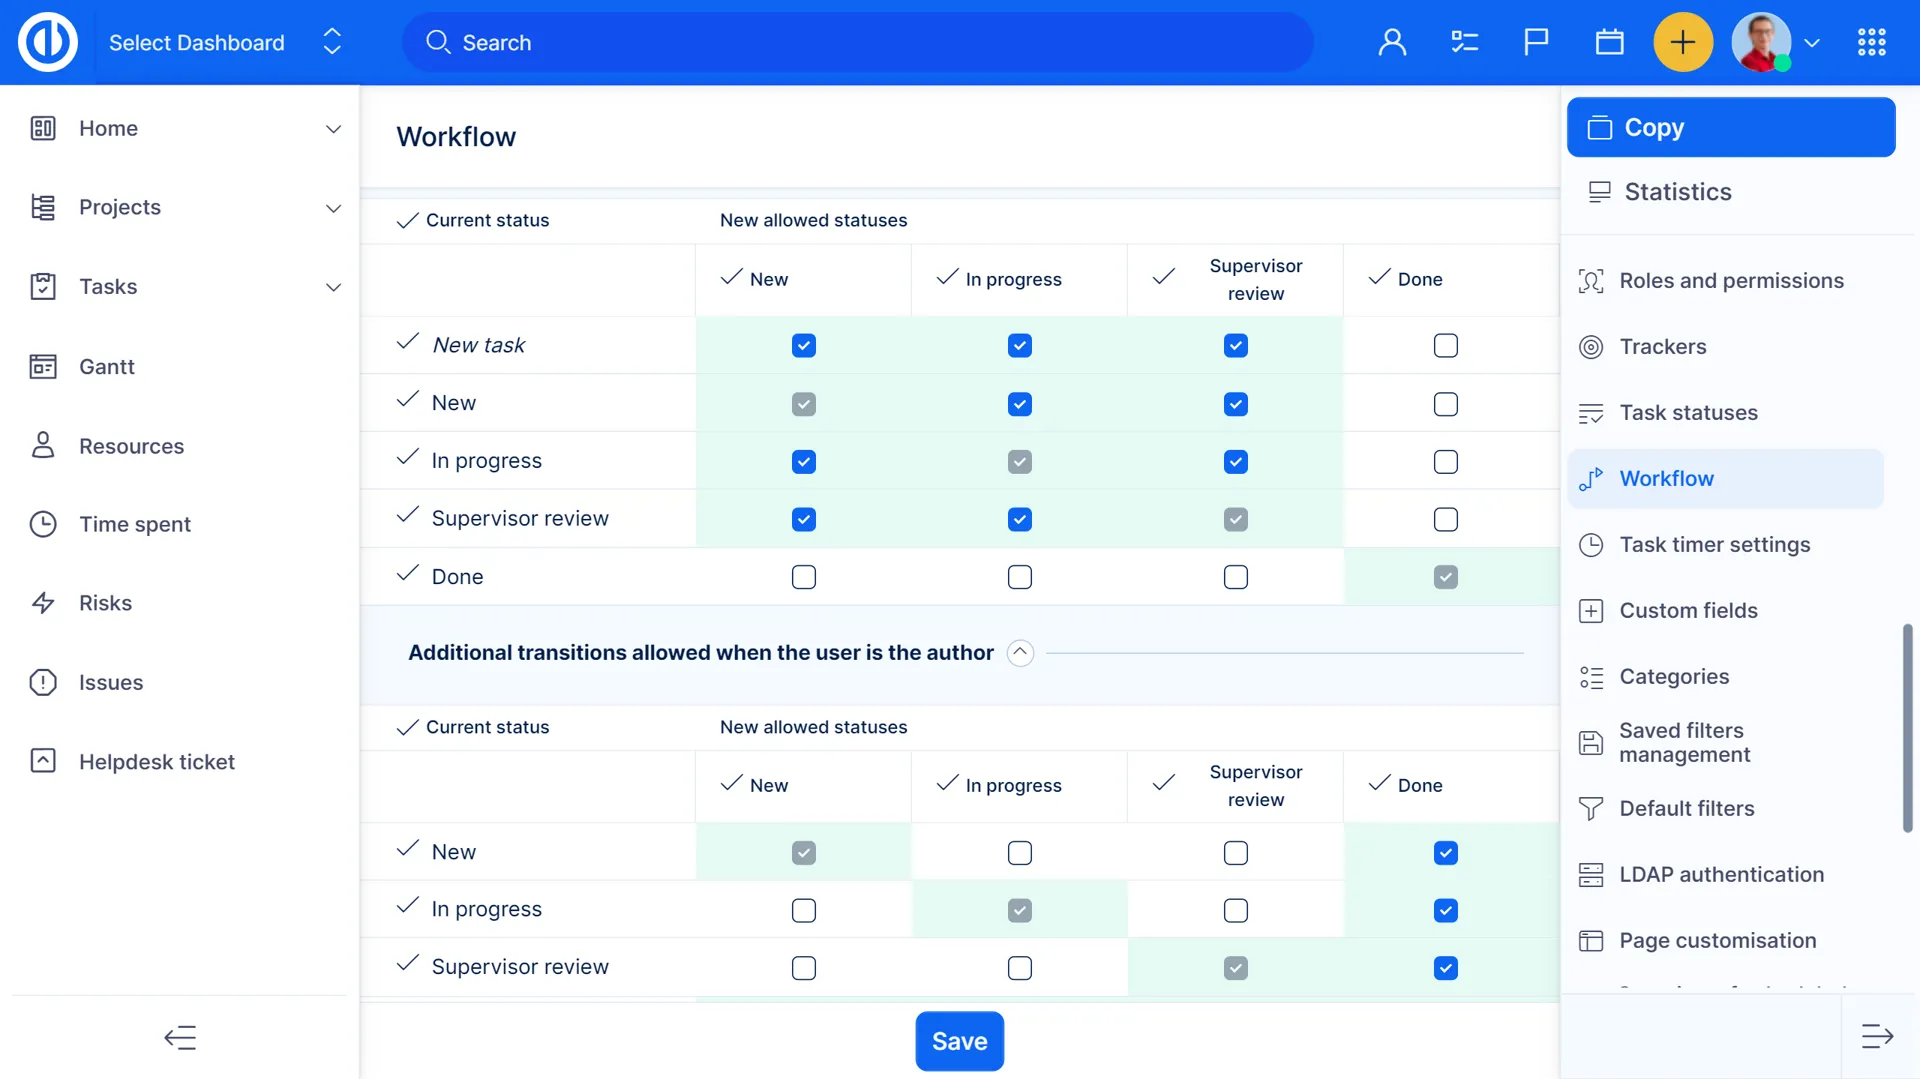Screen dimensions: 1920x1079
Task: Open the Select Dashboard dropdown
Action: pyautogui.click(x=225, y=42)
